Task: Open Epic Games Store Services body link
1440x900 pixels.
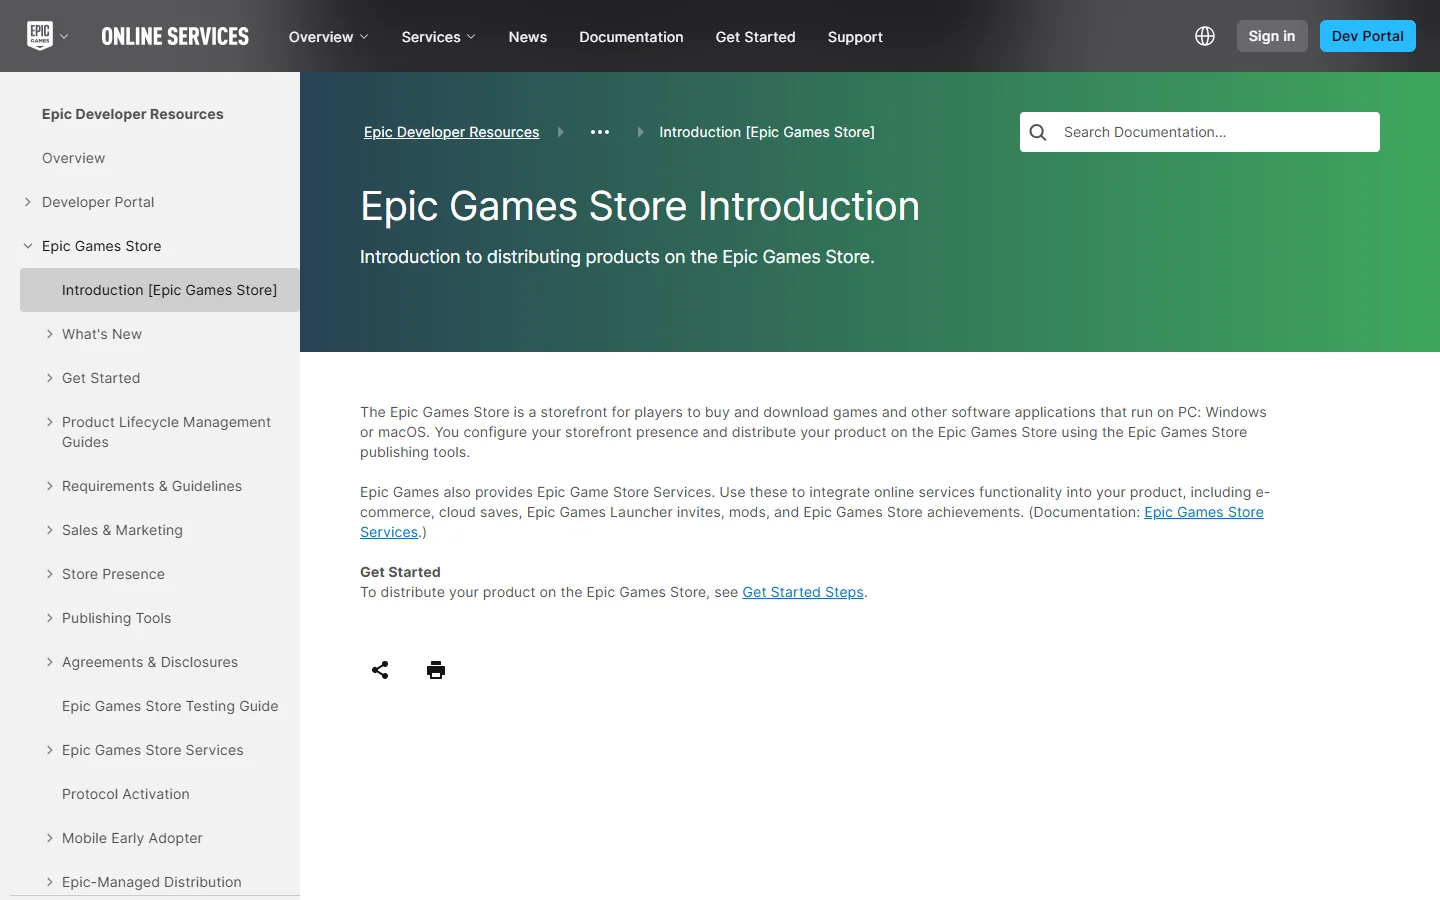Action: [1204, 512]
